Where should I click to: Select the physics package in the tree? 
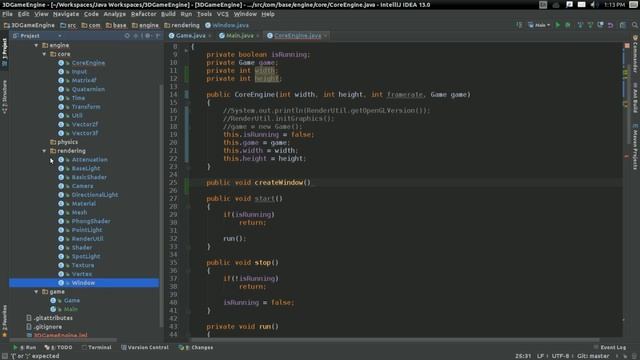(67, 142)
